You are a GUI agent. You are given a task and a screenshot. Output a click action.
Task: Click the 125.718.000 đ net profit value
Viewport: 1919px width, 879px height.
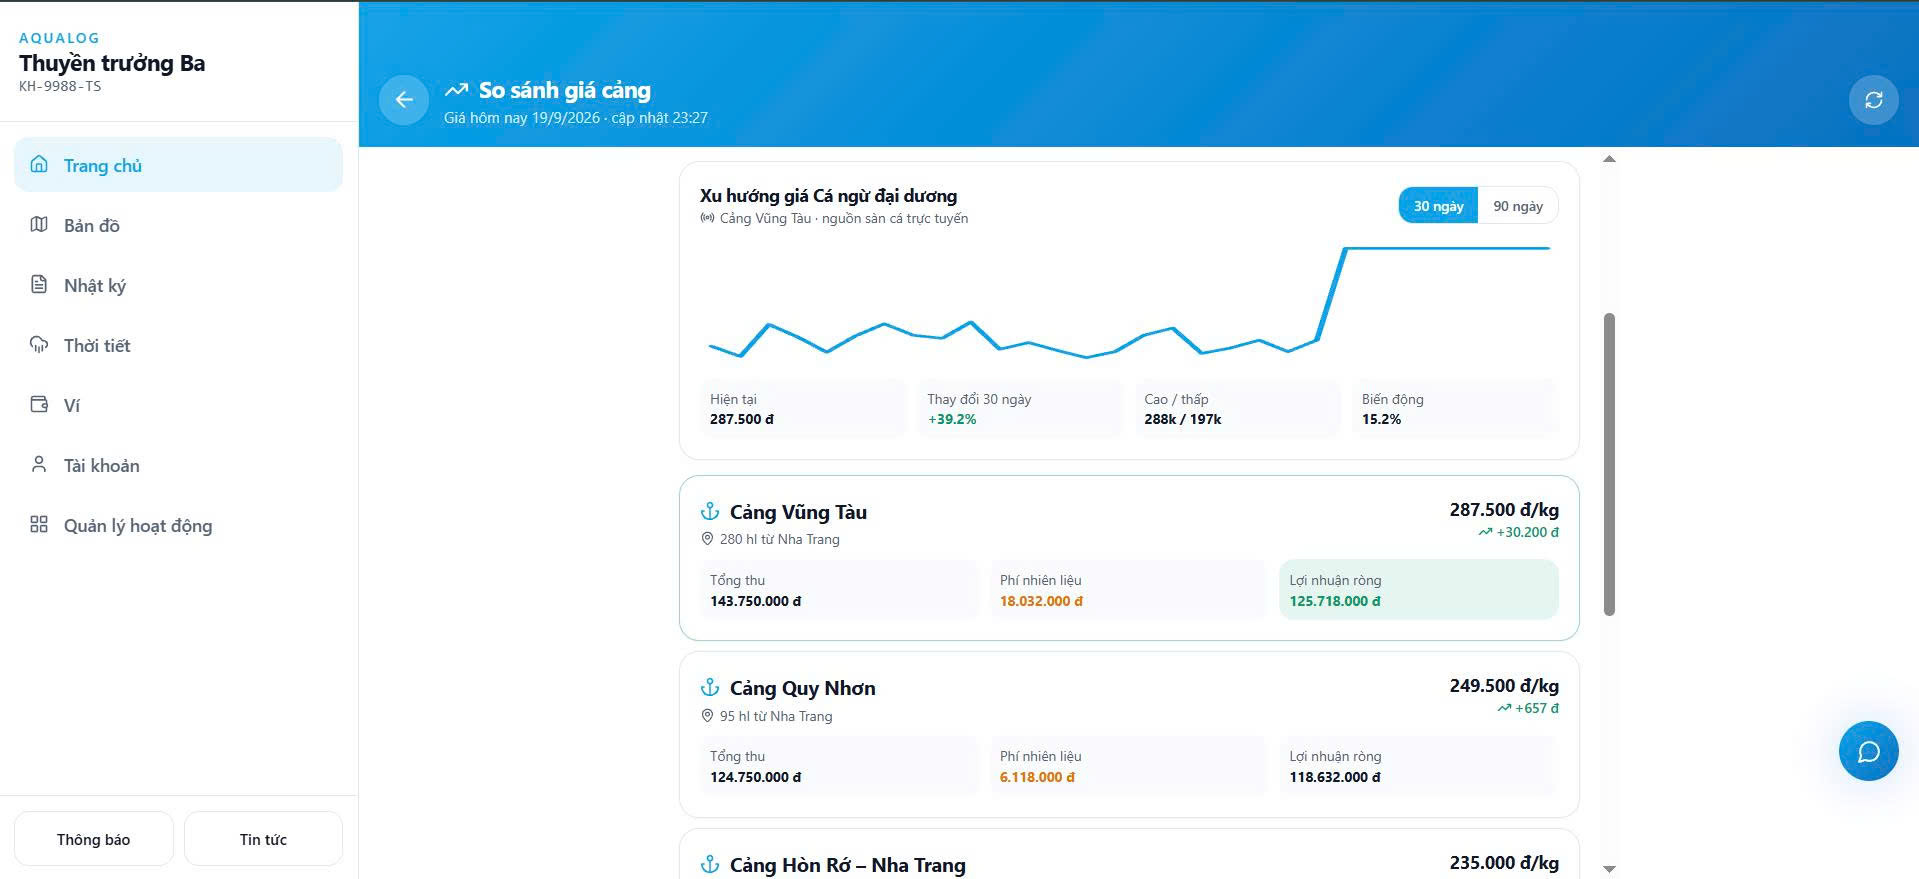click(1335, 601)
